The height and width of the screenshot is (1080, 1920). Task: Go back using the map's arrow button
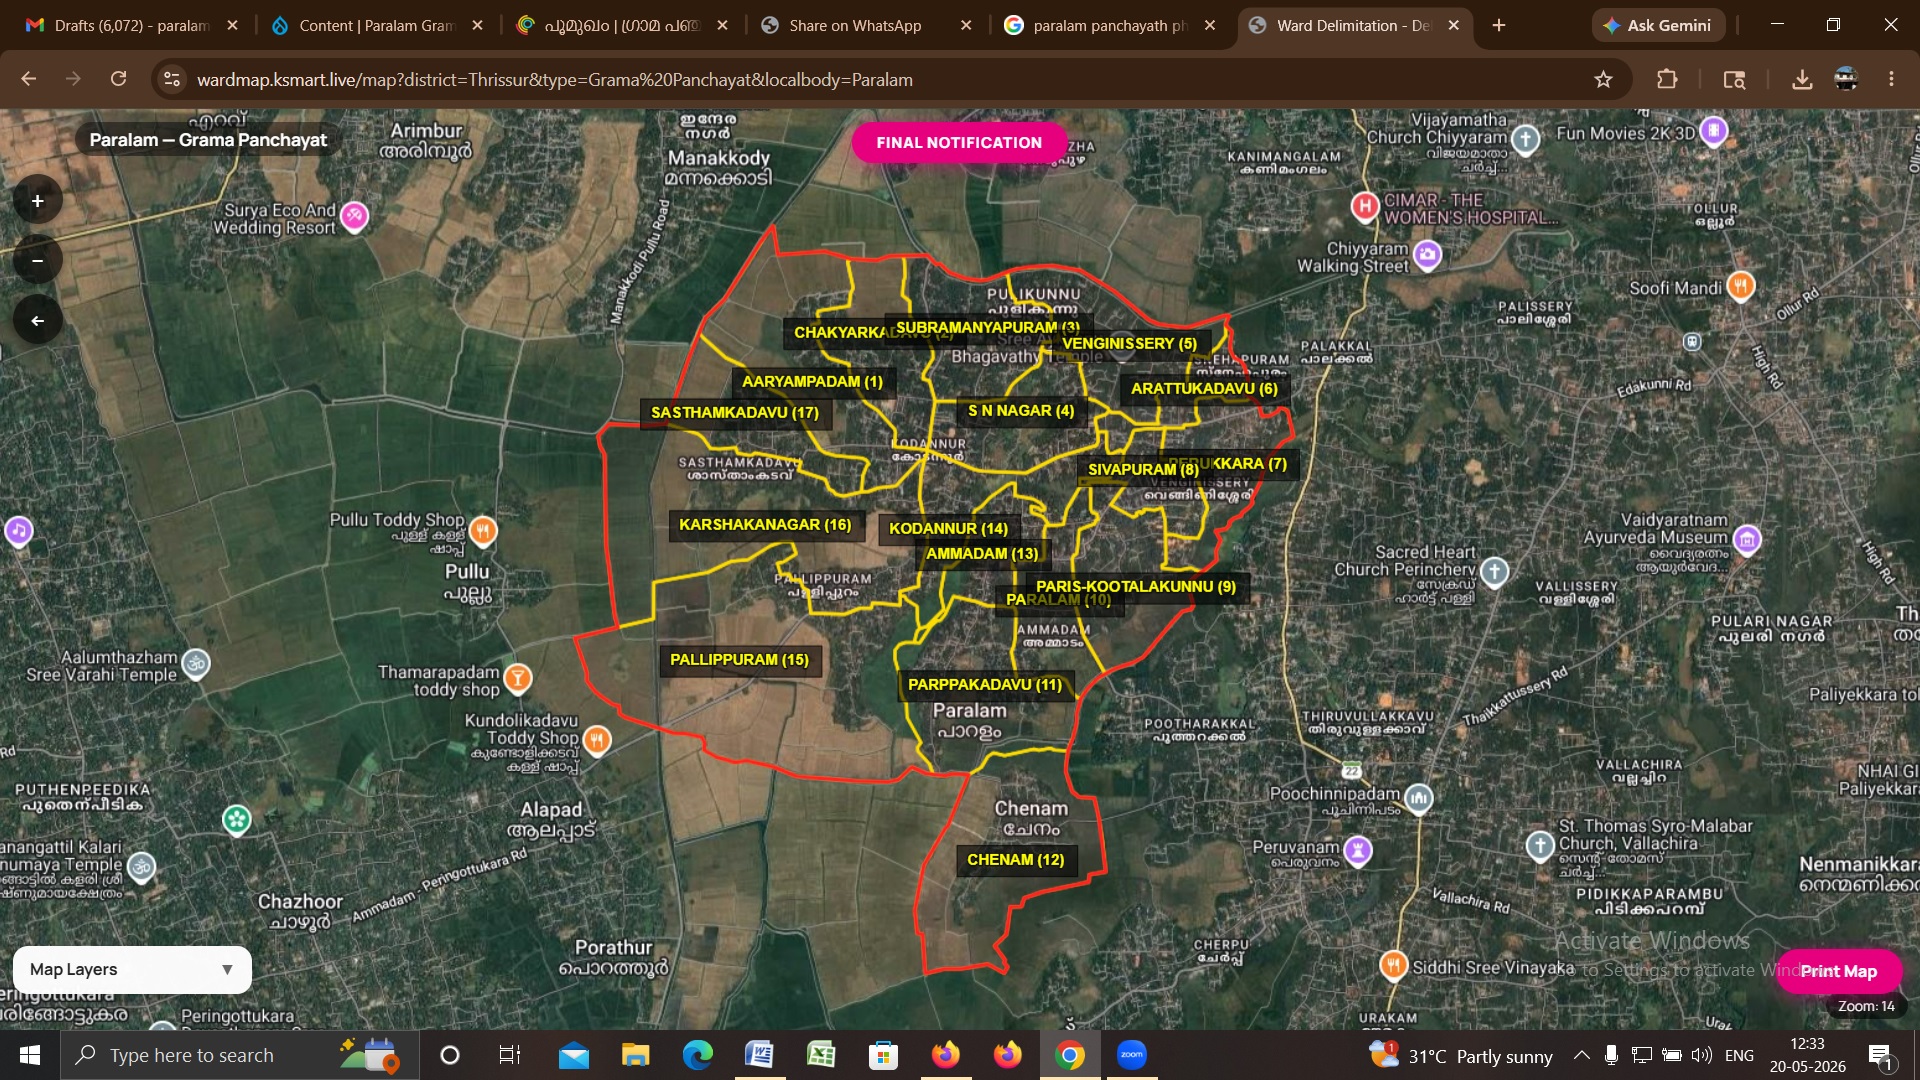point(38,321)
